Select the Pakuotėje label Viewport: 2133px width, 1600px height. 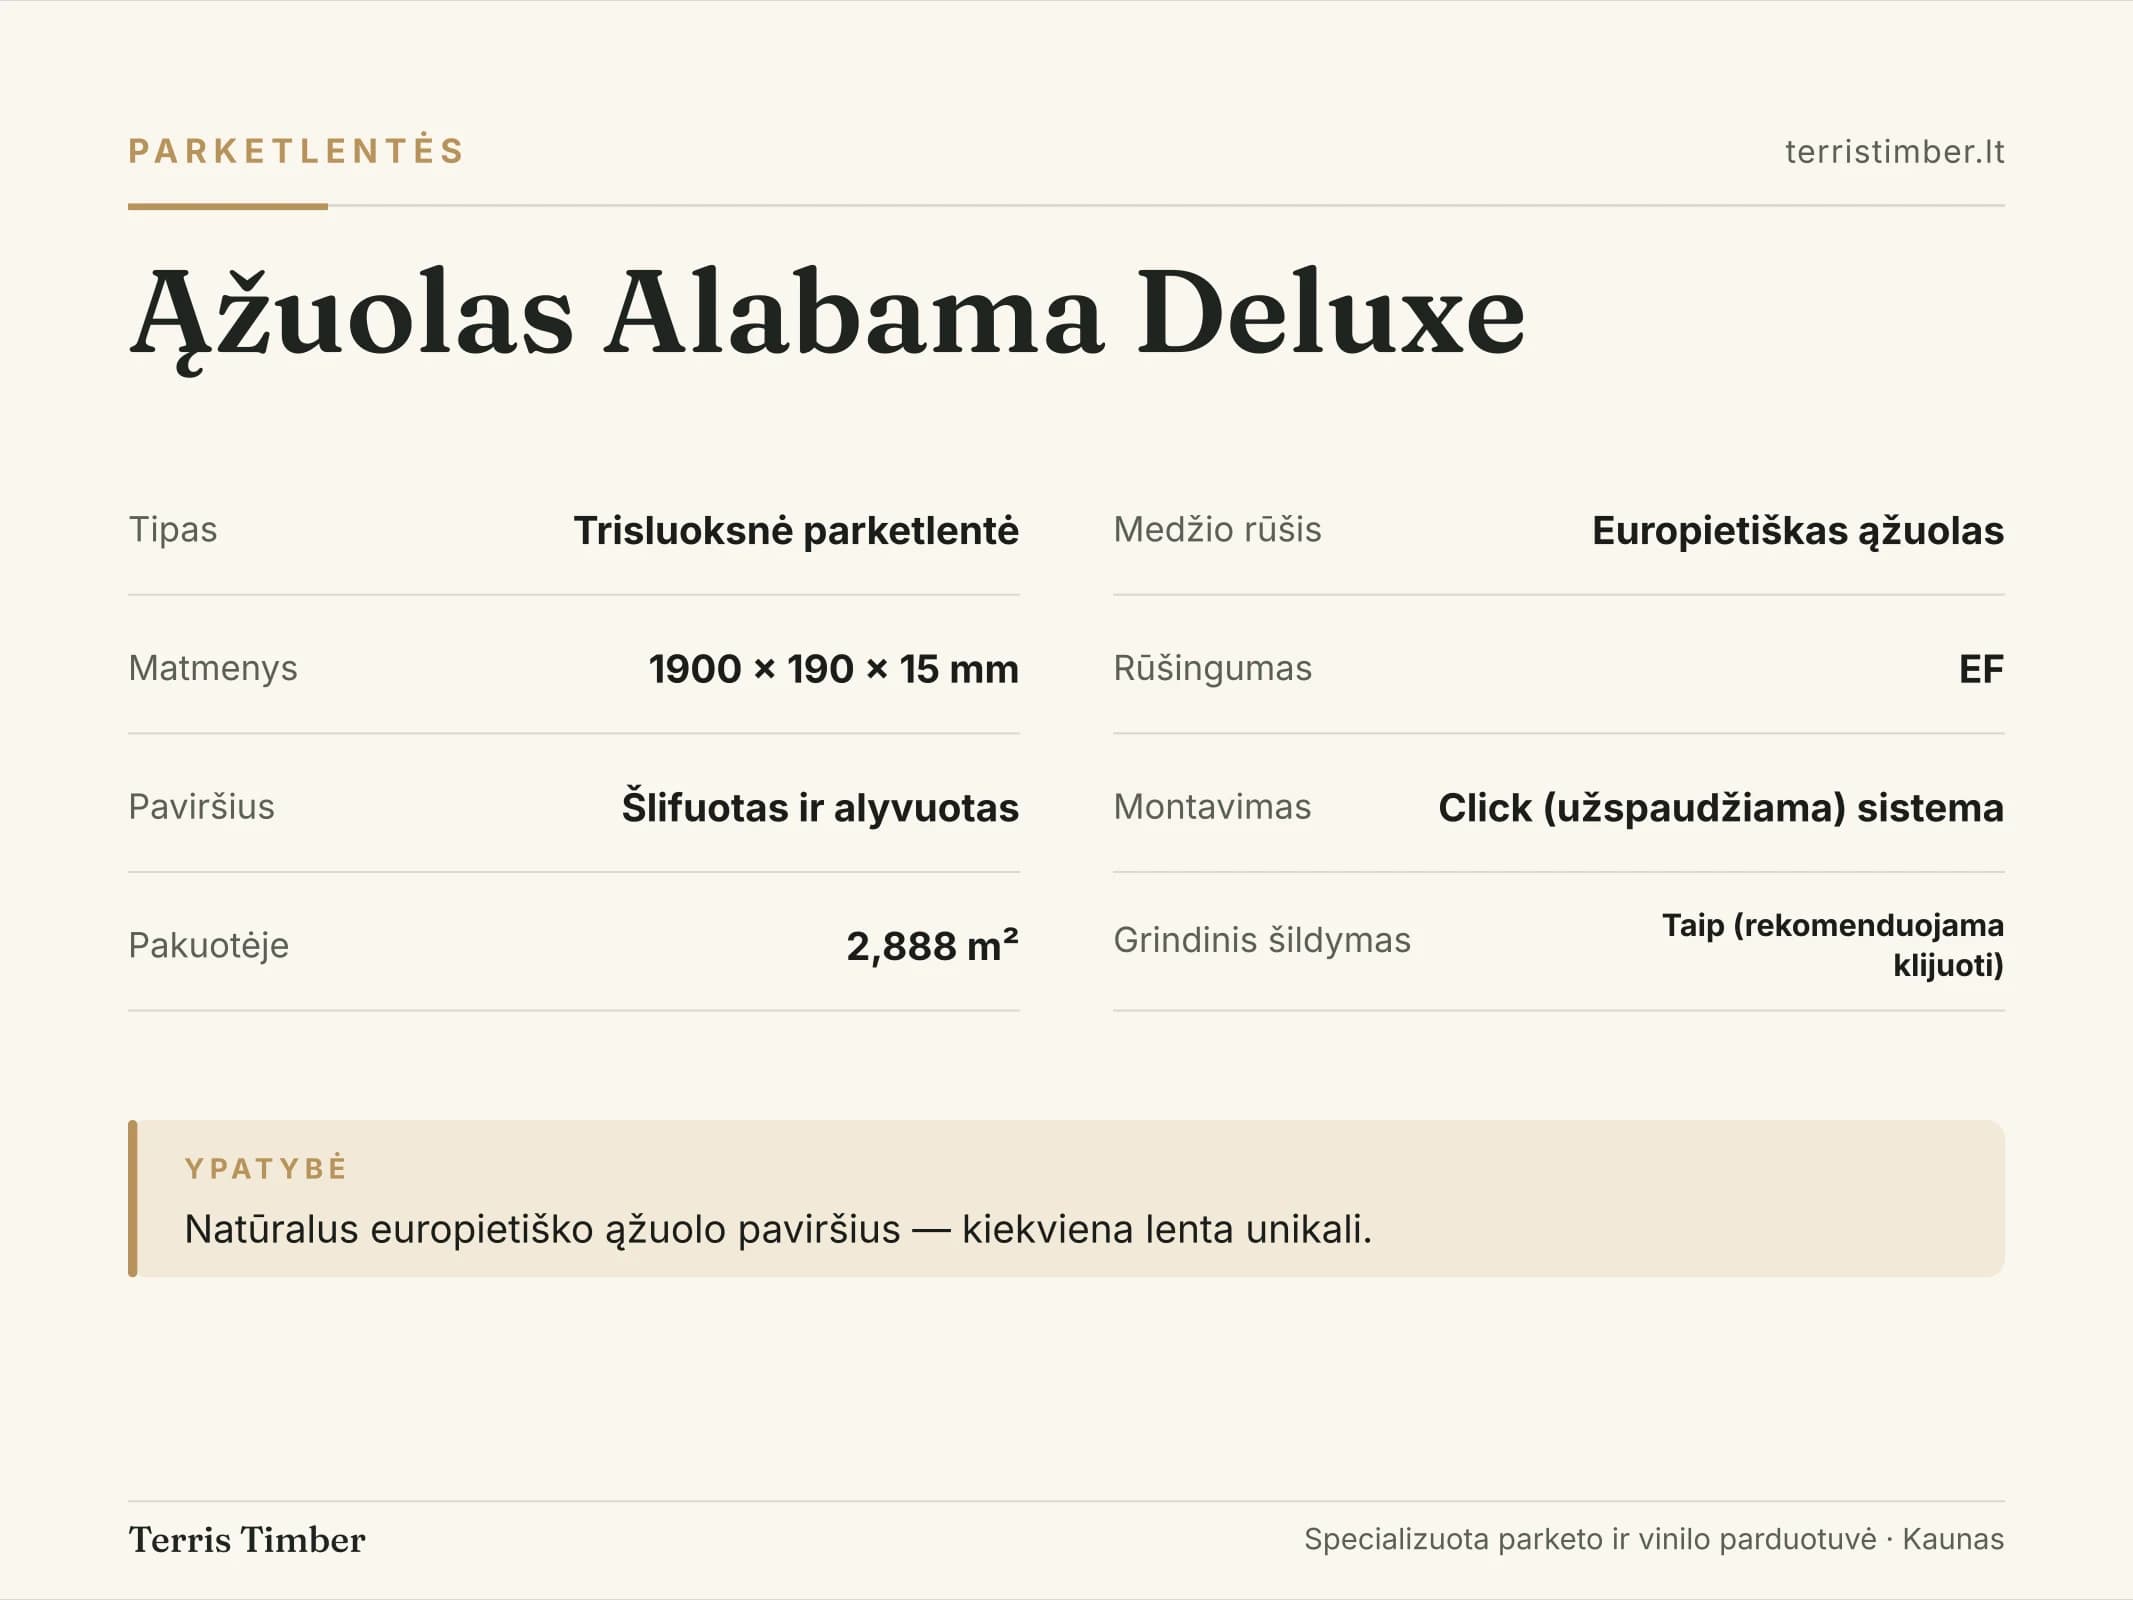pyautogui.click(x=208, y=945)
